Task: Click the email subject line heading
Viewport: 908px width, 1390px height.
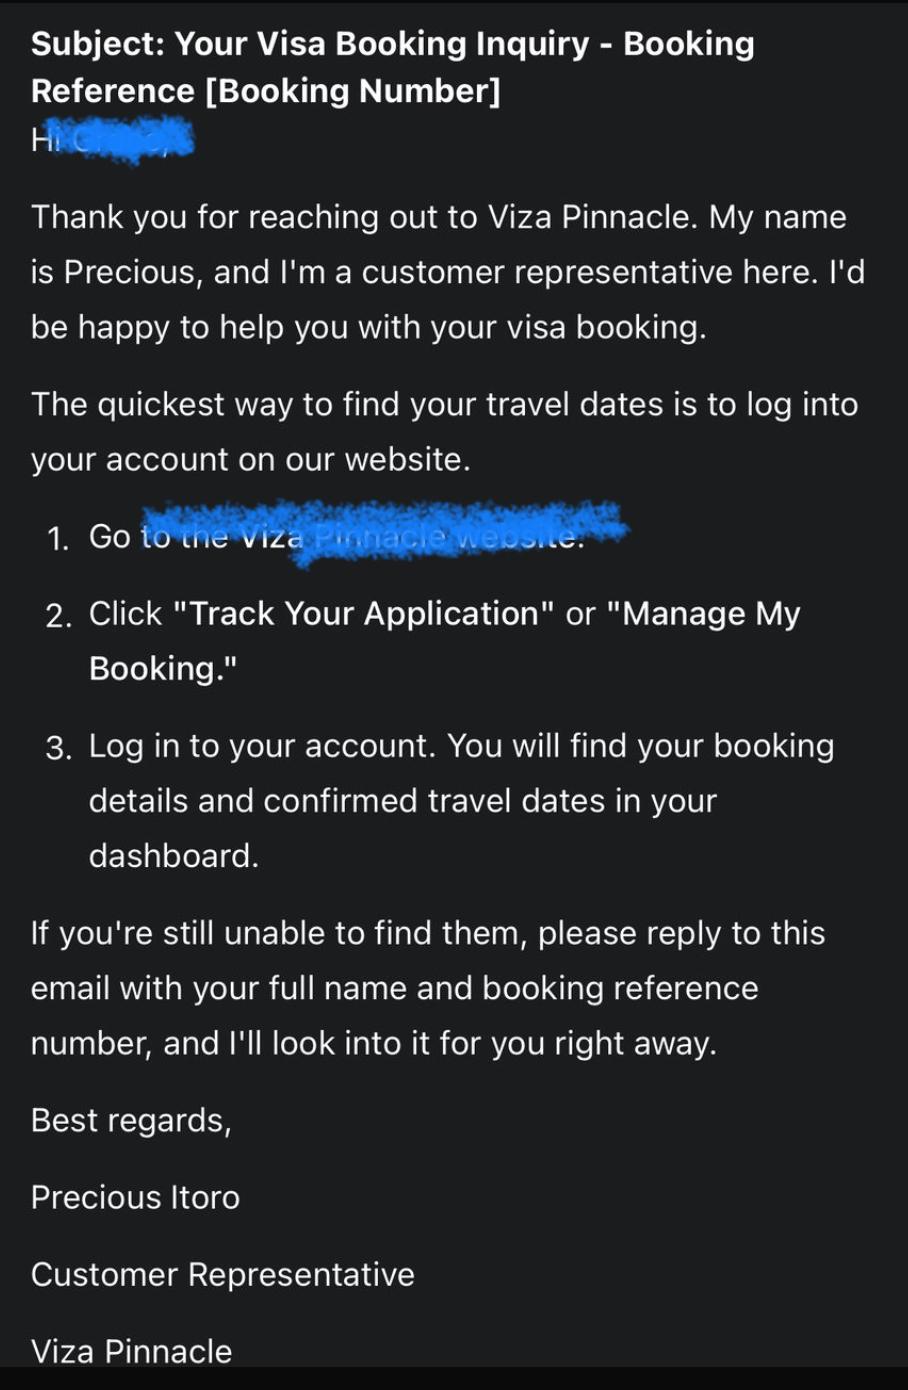Action: 392,67
